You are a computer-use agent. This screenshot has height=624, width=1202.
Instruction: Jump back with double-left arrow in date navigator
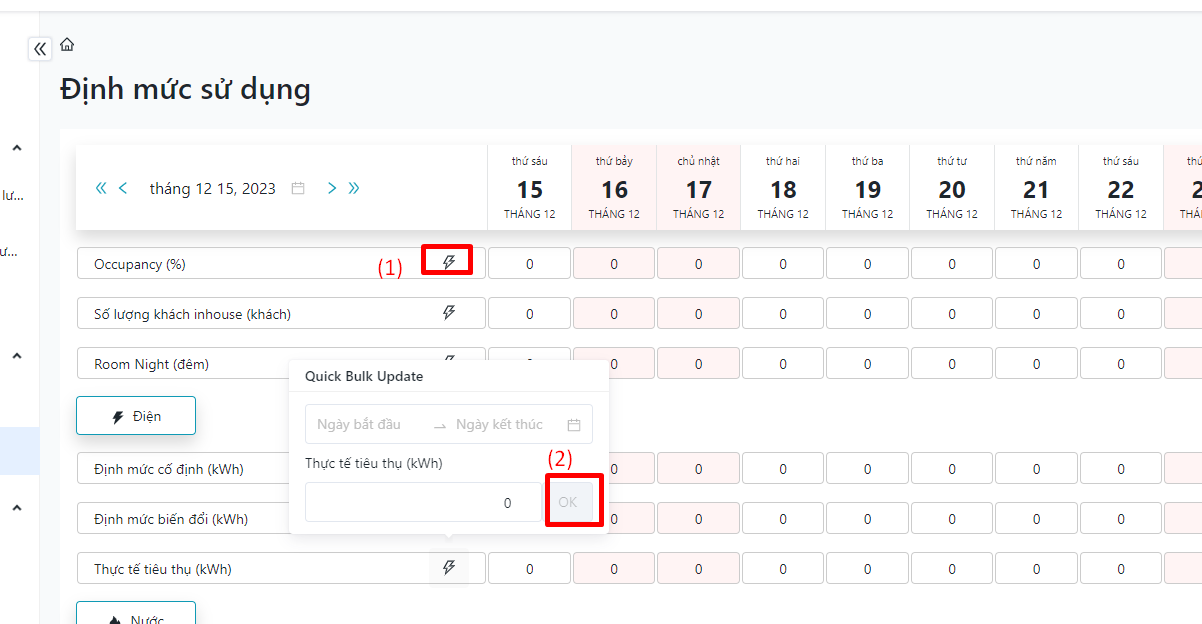[x=101, y=188]
